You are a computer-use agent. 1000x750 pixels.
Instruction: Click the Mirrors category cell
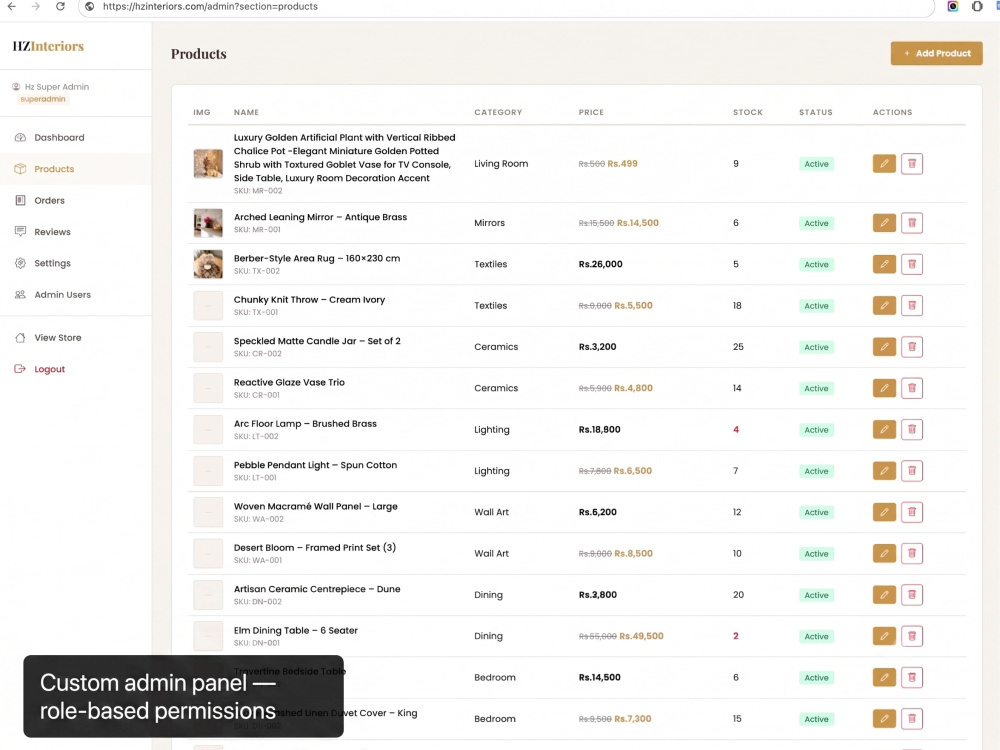(489, 223)
